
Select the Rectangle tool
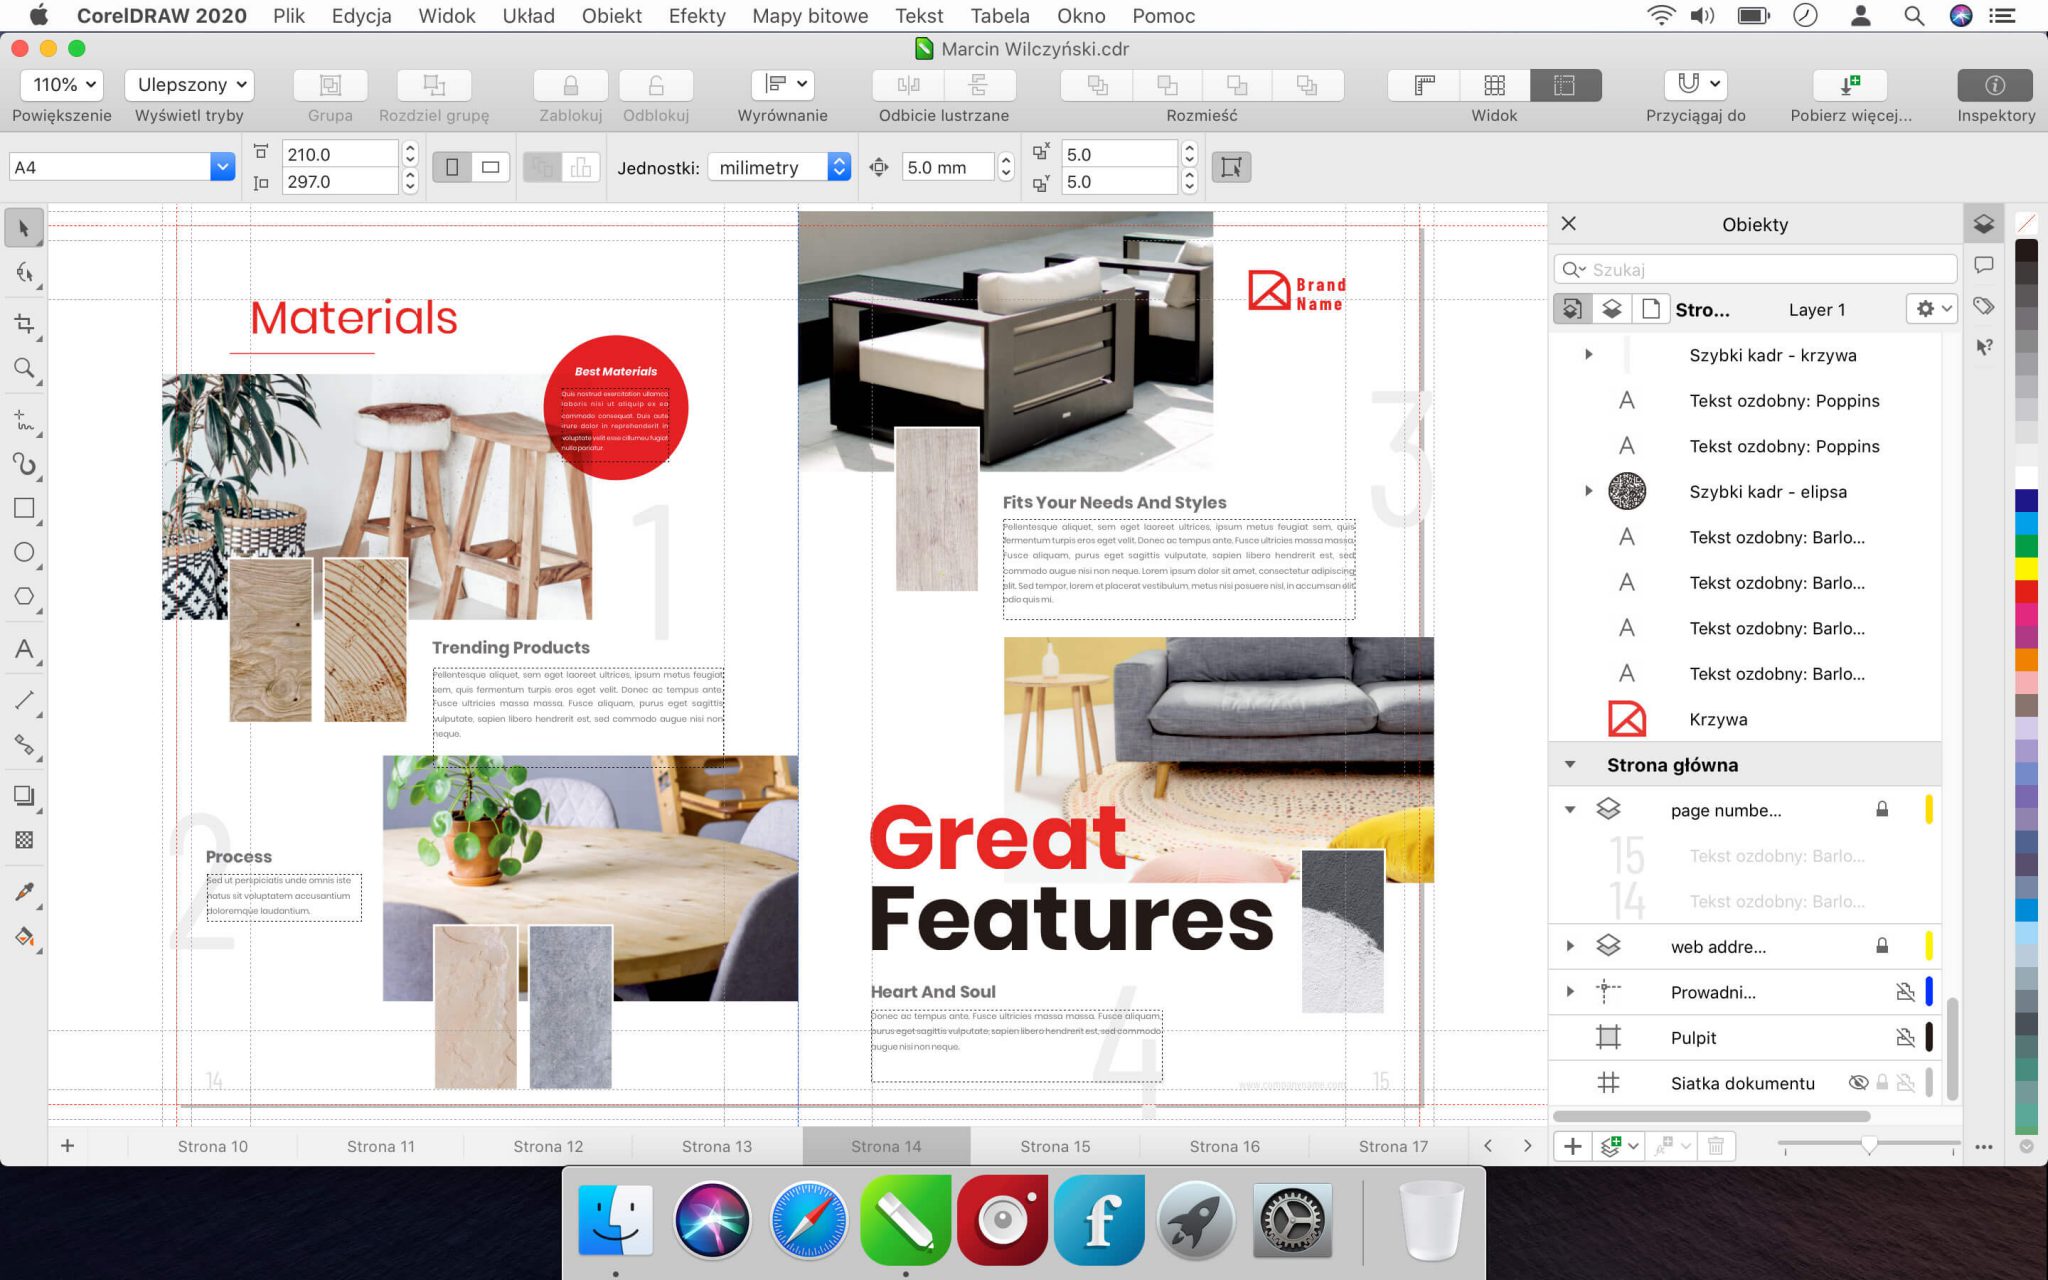click(24, 508)
